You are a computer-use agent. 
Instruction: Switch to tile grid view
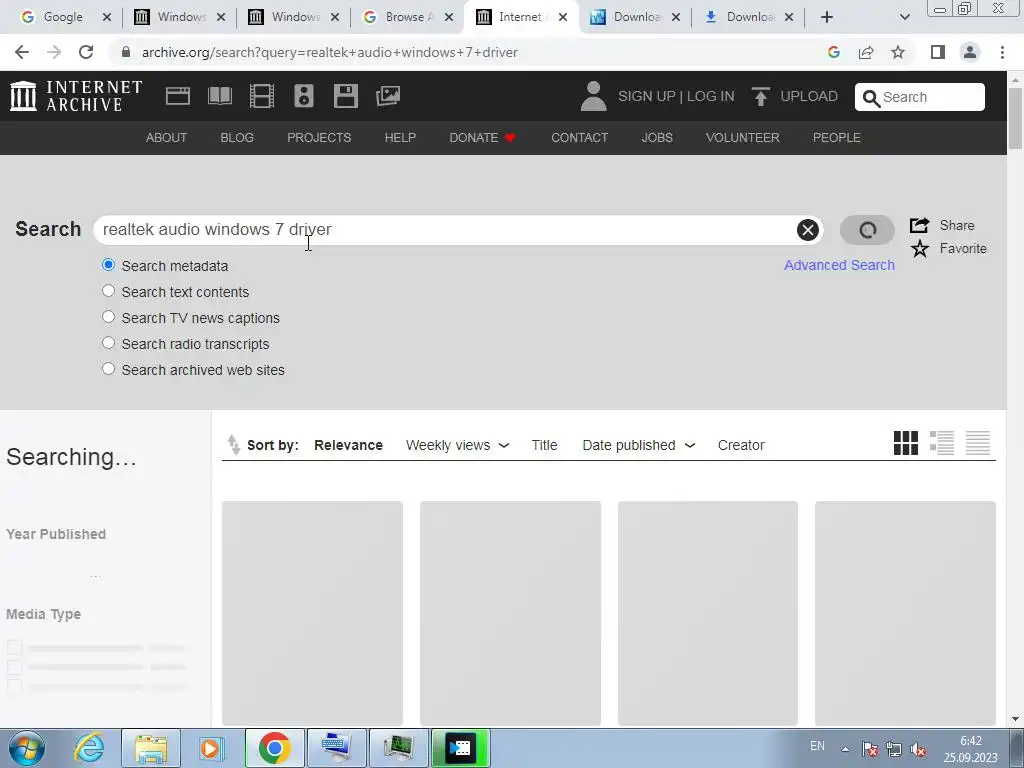[x=906, y=443]
